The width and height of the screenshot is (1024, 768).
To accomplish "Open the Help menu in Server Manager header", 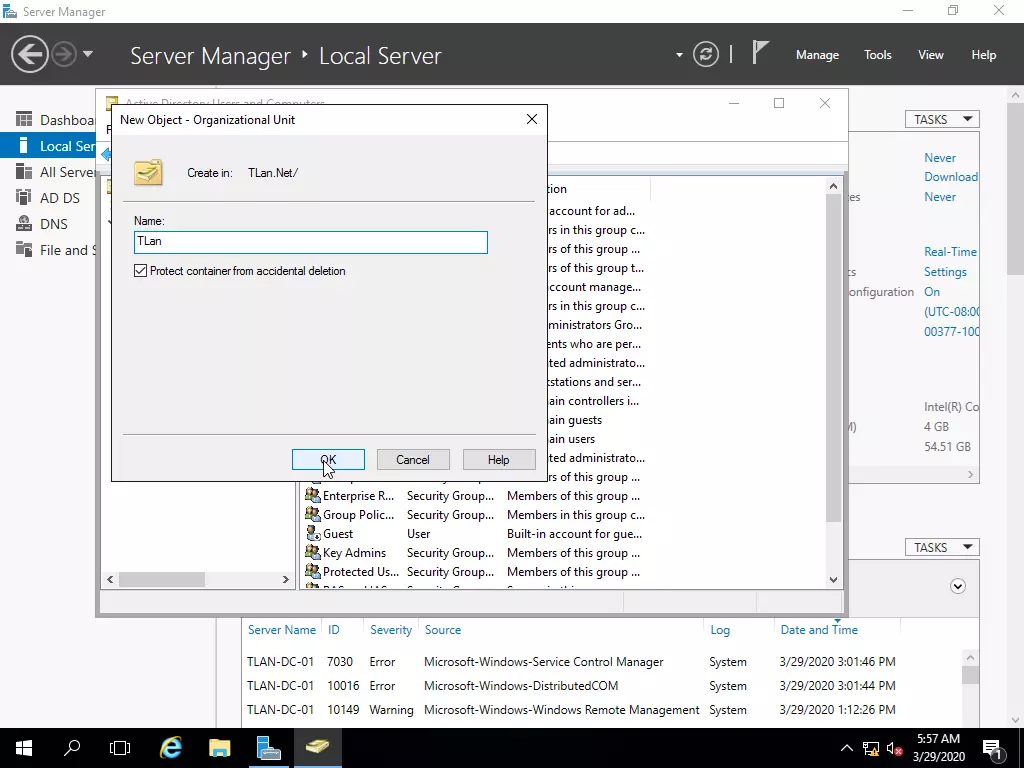I will coord(983,55).
